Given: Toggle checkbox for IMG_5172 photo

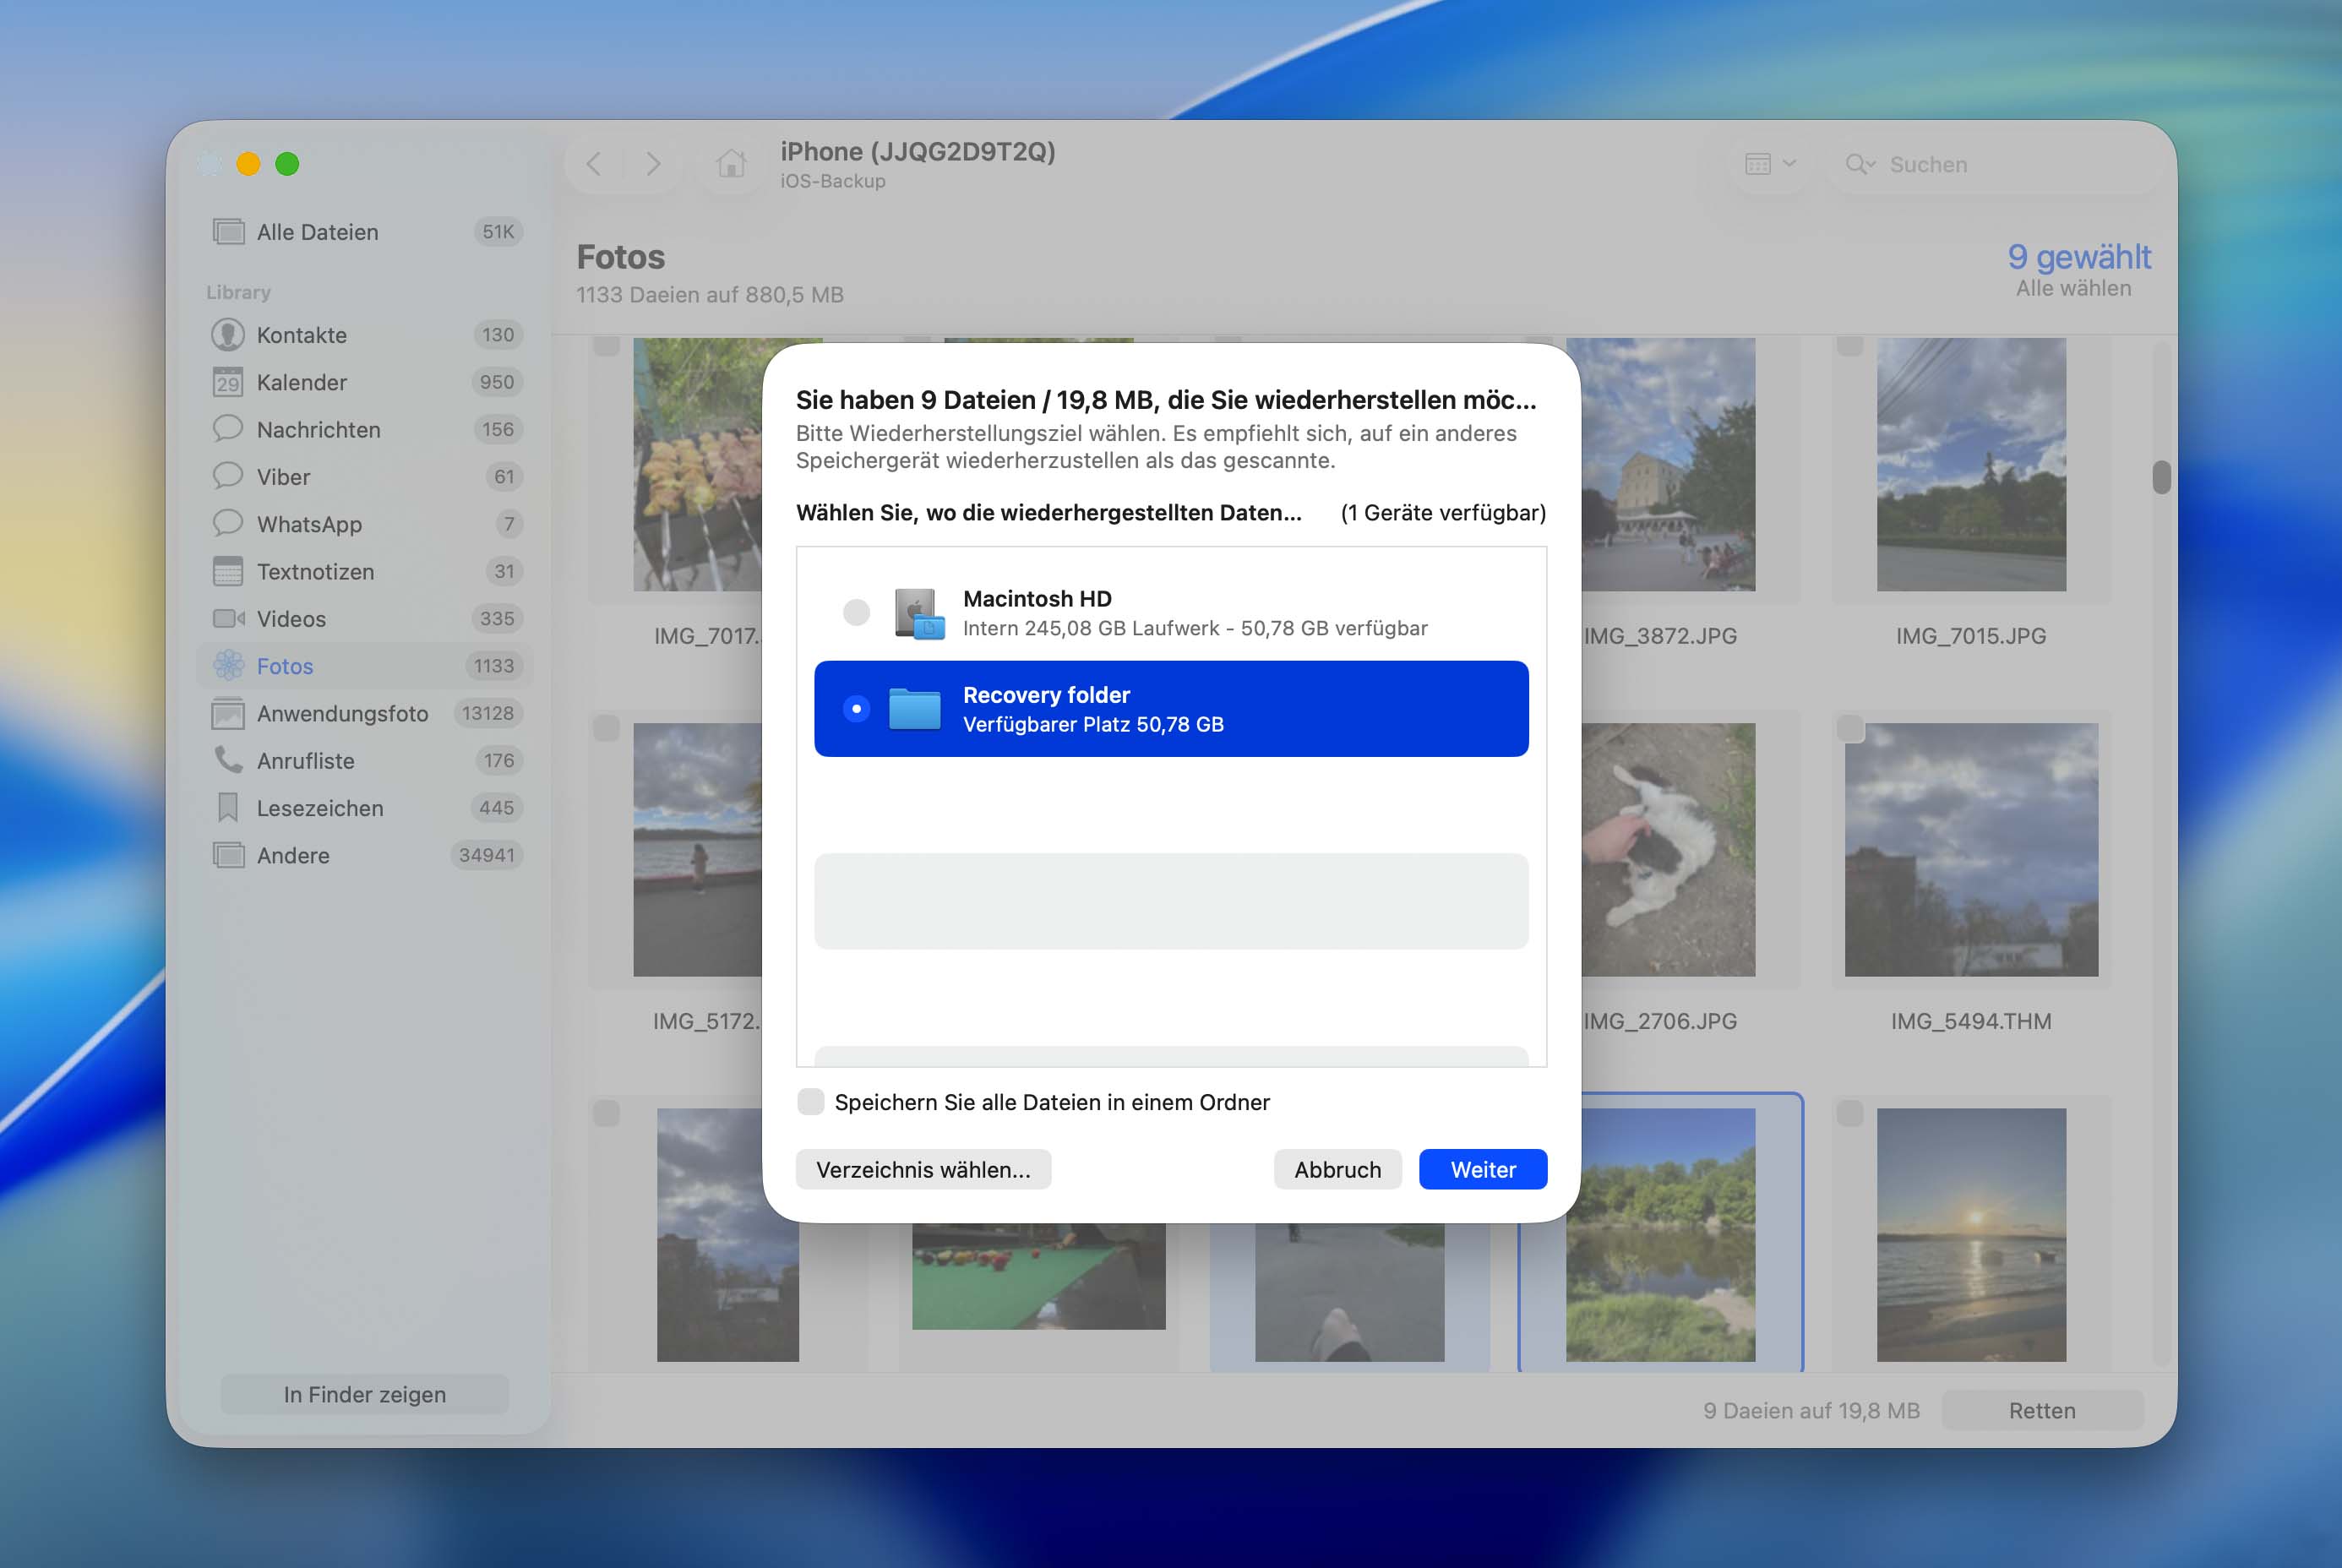Looking at the screenshot, I should [x=606, y=728].
